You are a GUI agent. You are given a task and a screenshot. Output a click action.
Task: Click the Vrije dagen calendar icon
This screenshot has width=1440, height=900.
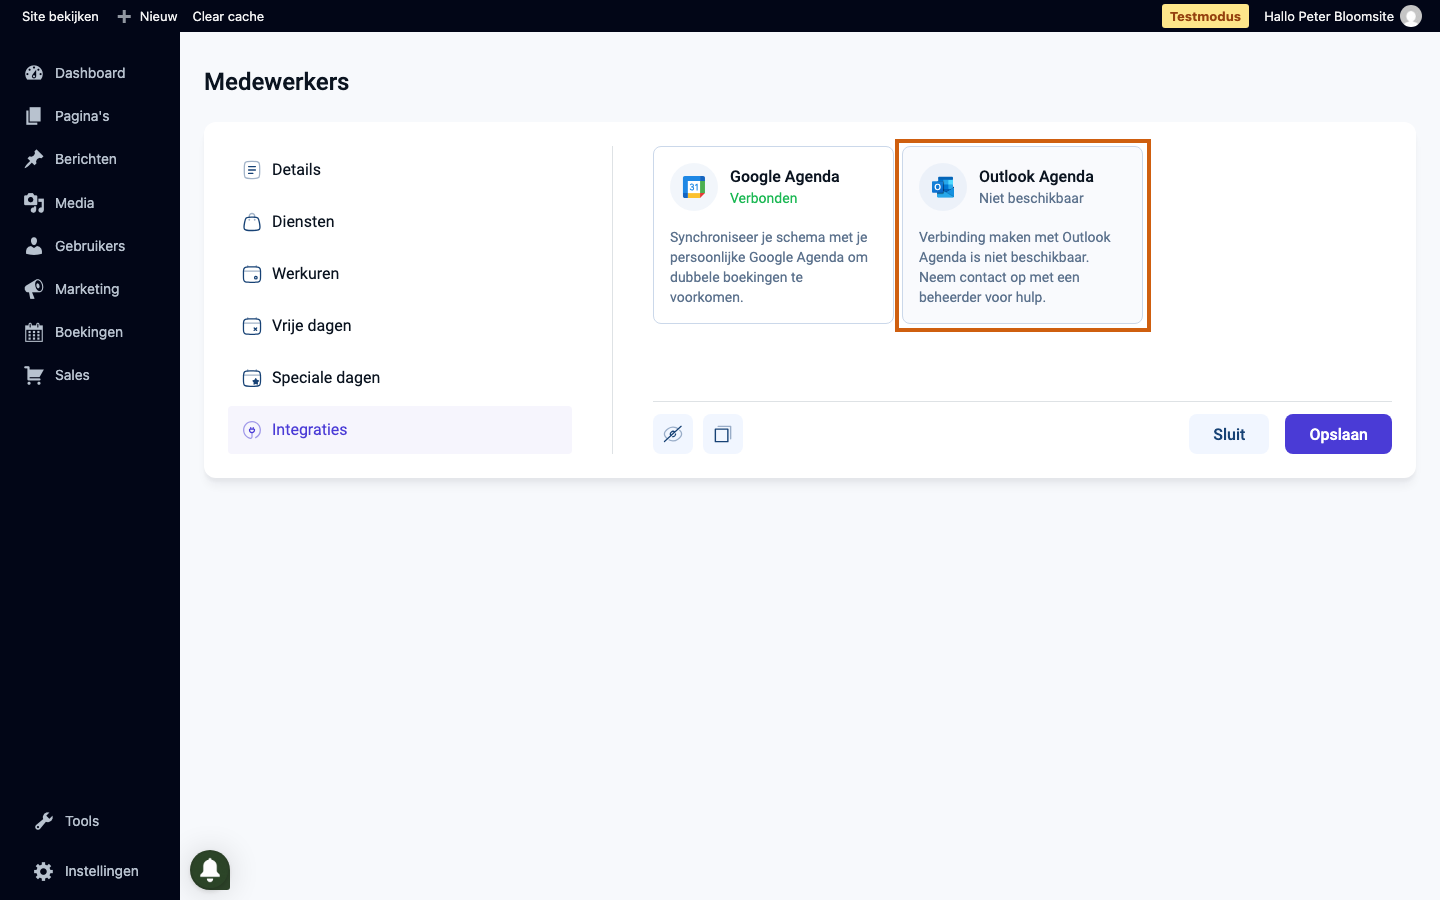point(252,326)
